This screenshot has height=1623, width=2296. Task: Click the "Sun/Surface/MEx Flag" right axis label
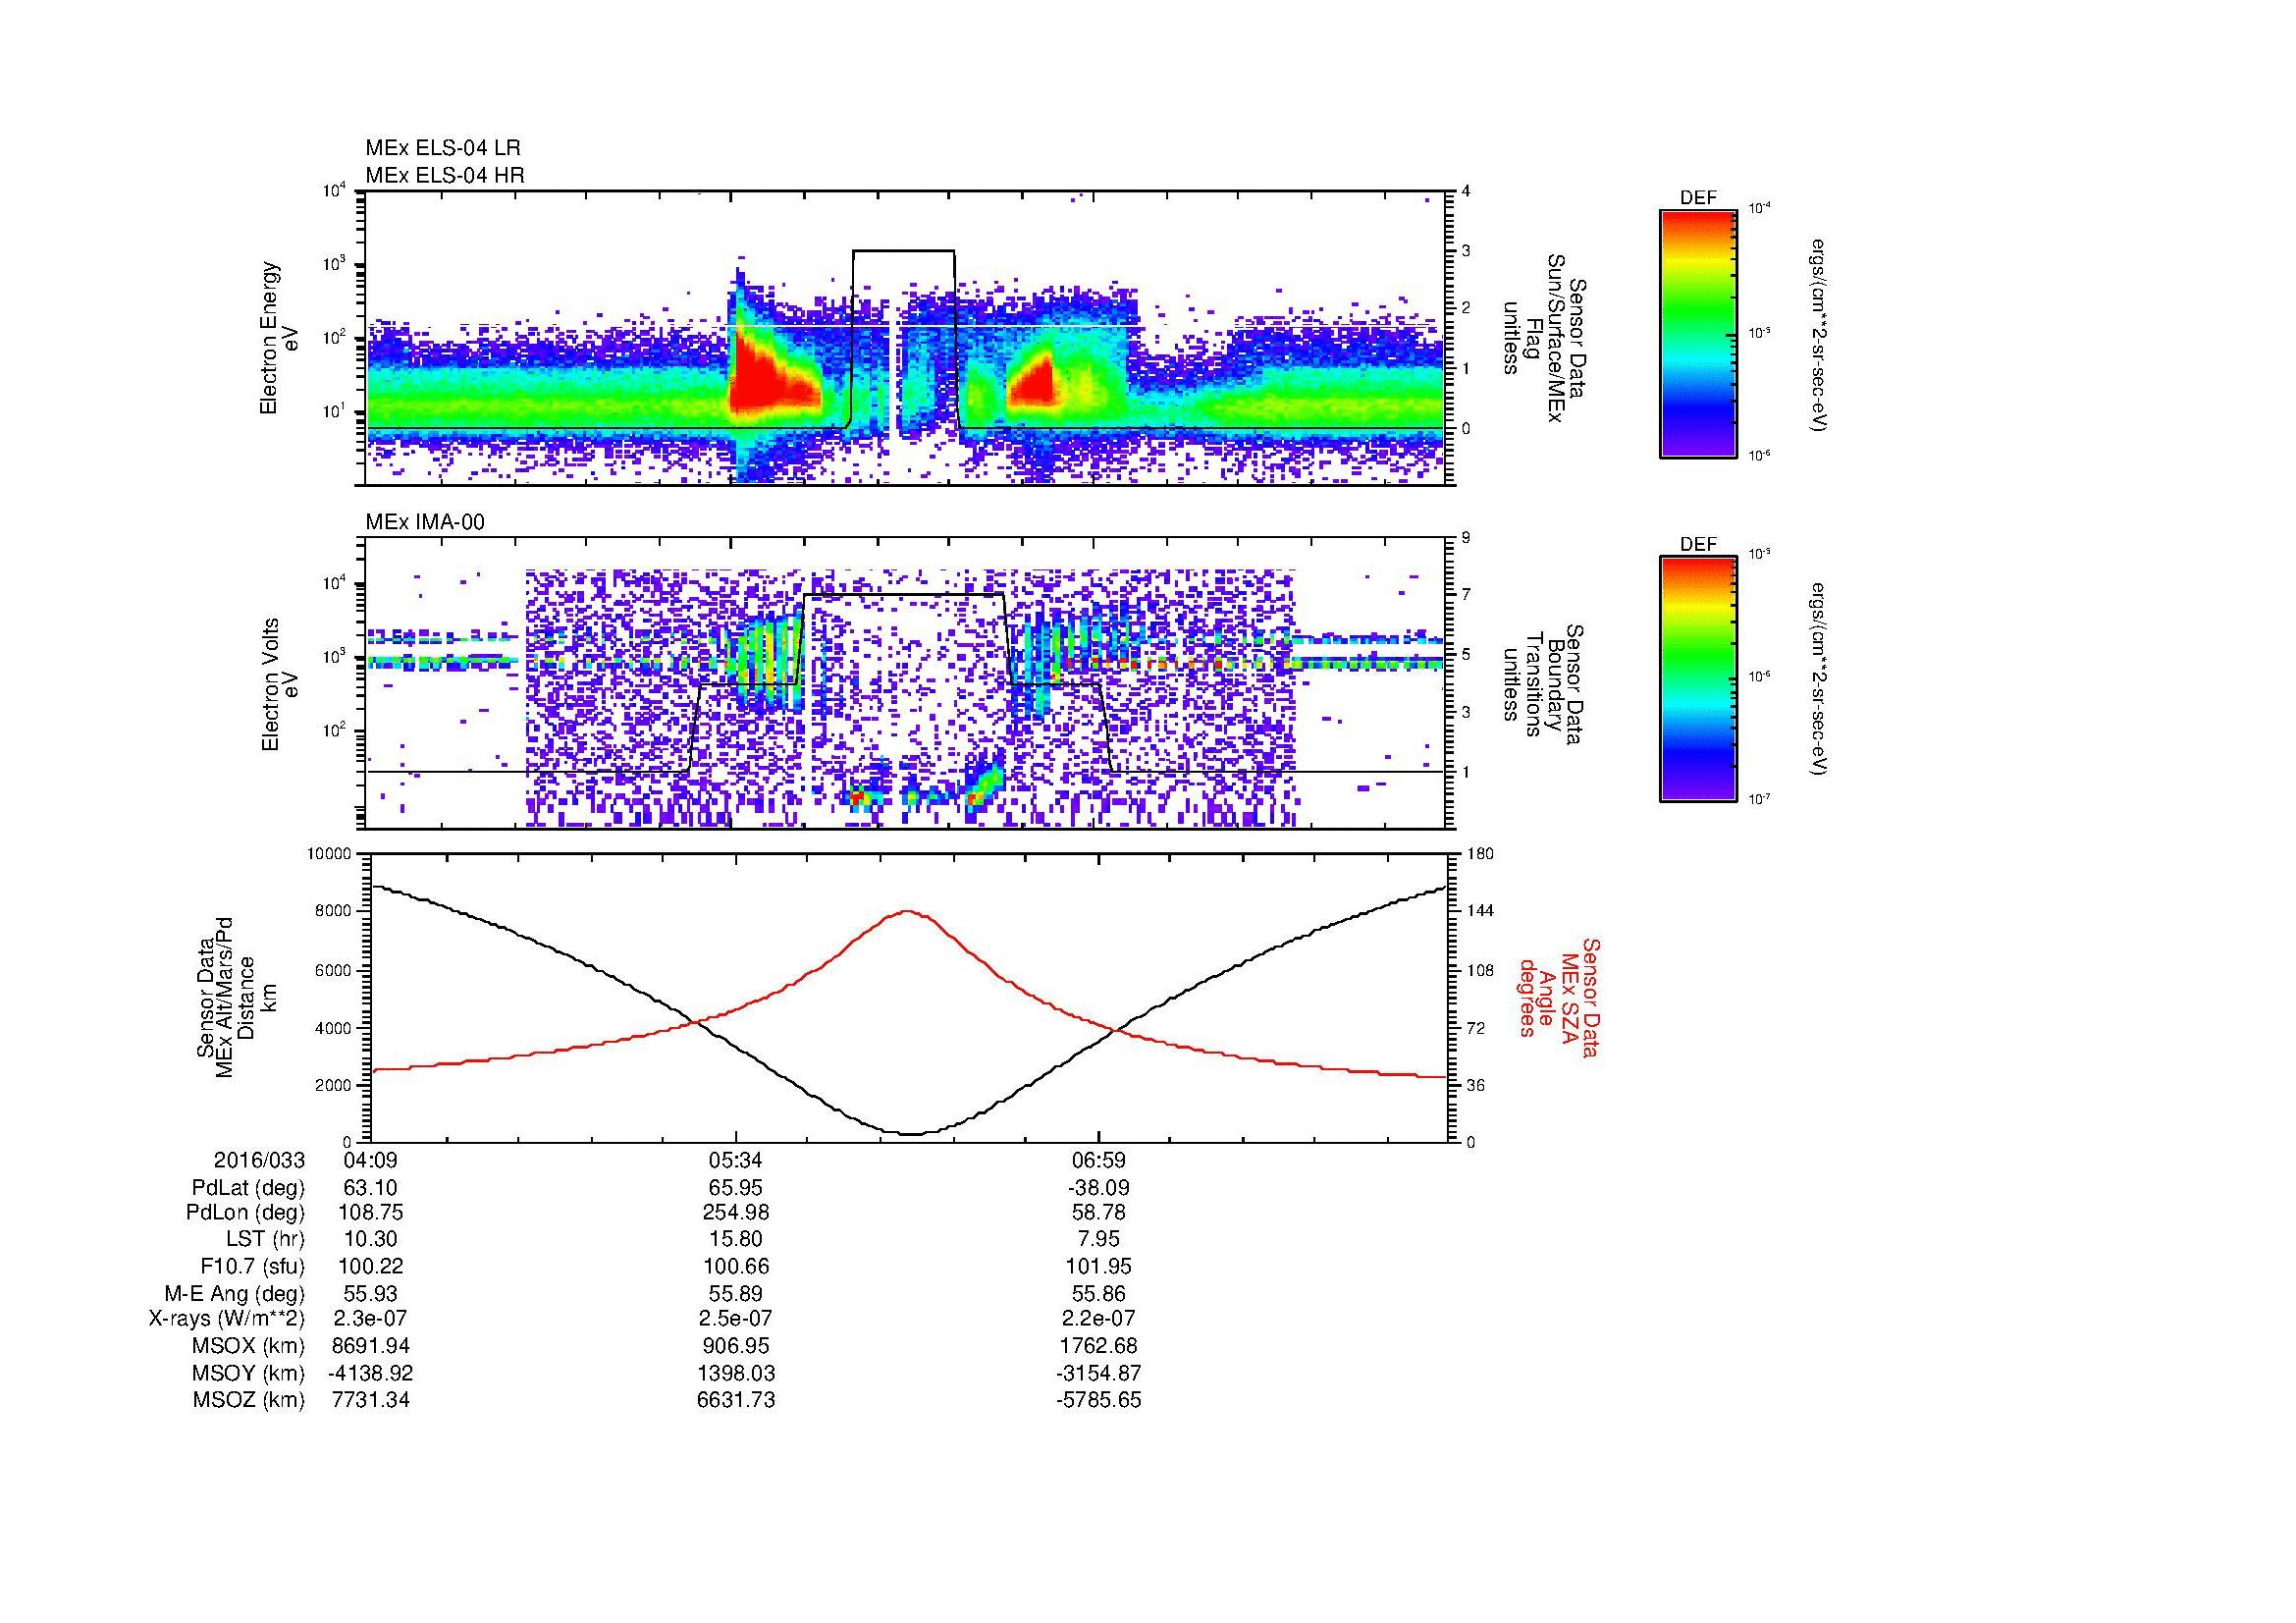pos(1545,337)
